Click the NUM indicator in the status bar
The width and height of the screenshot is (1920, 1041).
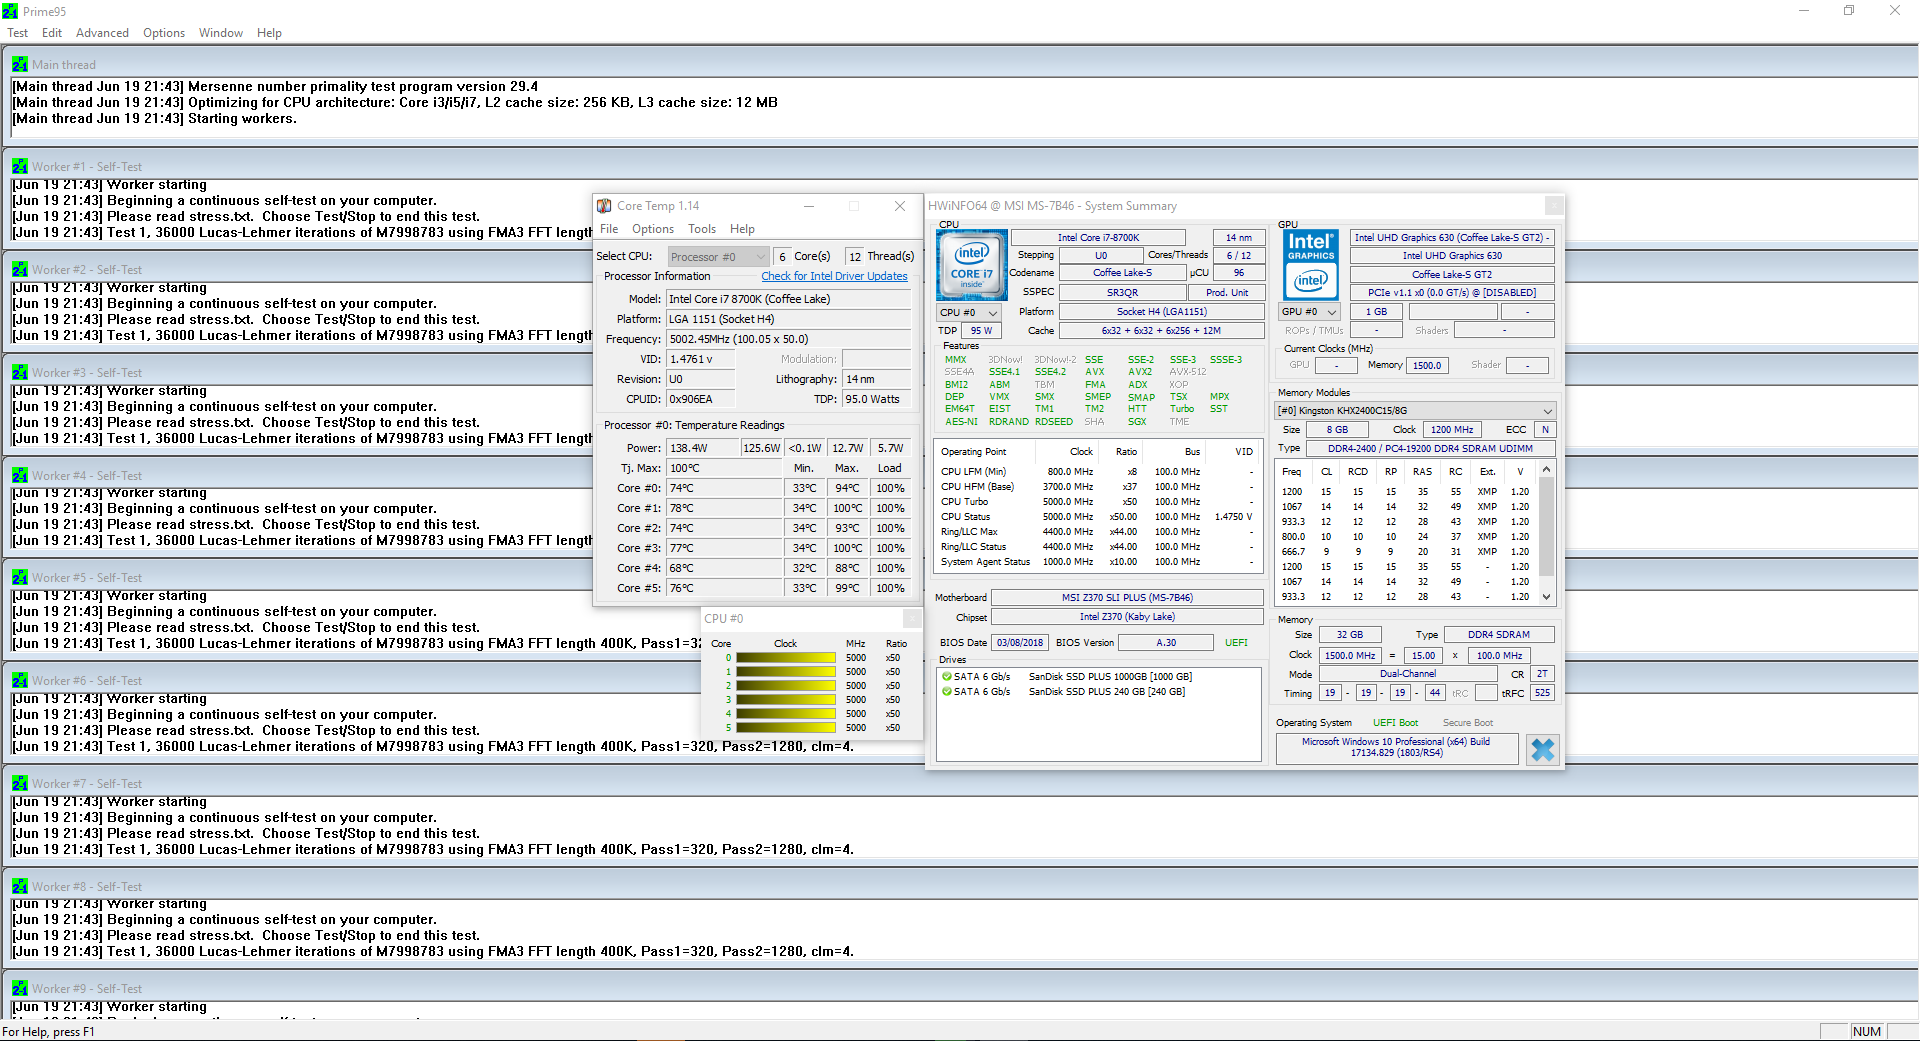click(1866, 1032)
